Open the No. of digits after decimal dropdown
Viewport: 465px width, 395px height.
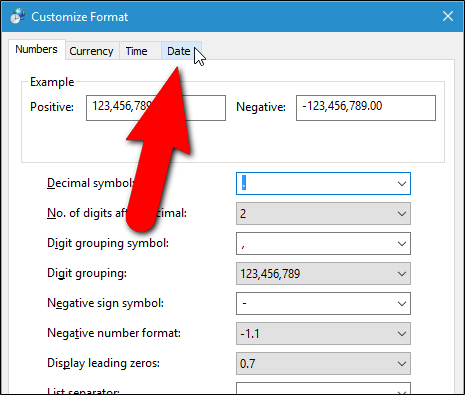click(323, 214)
